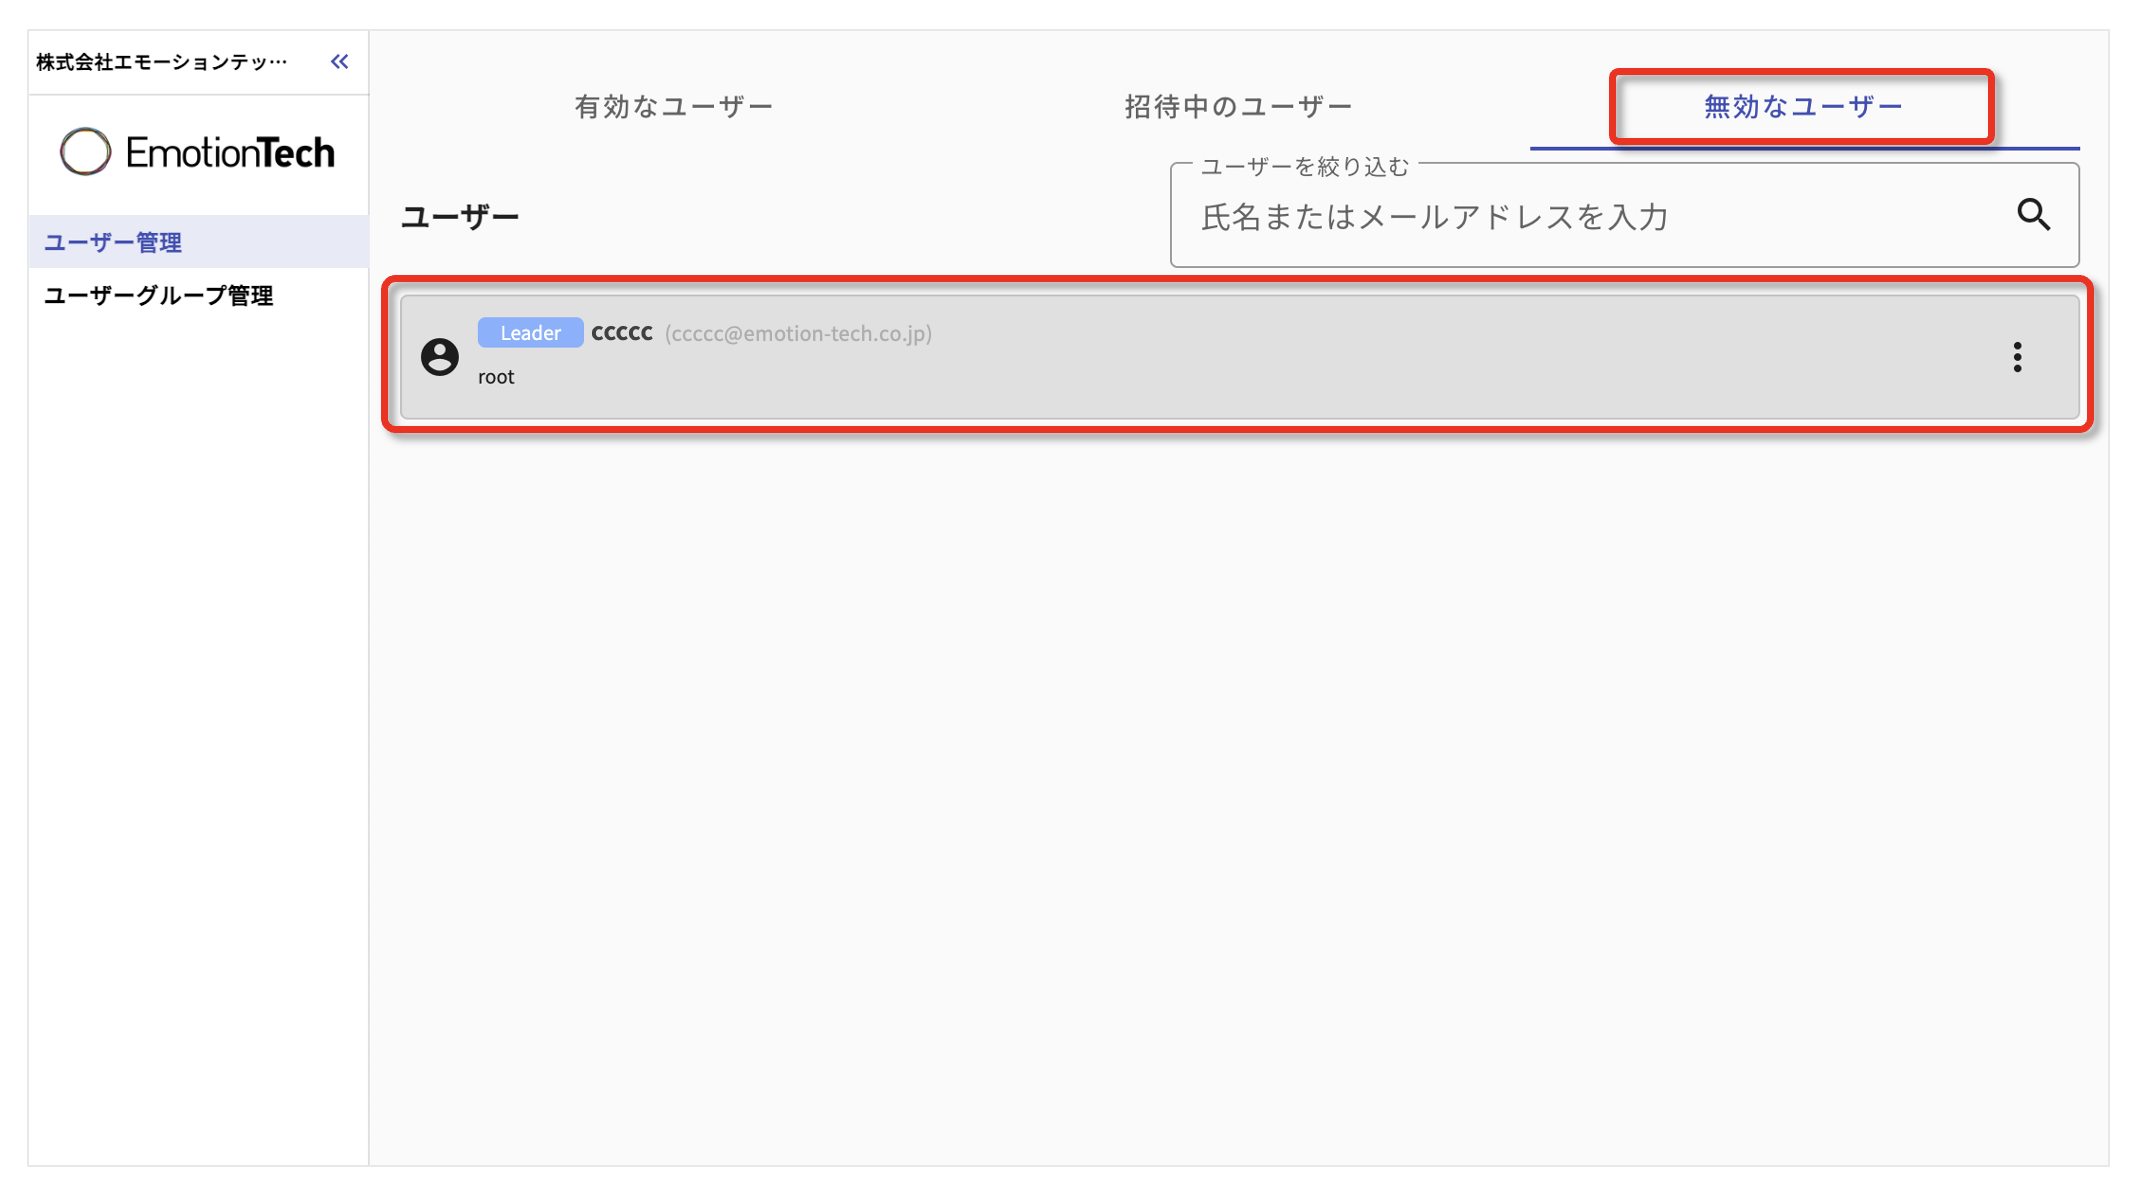Switch to the 有効なユーザー tab
Screen dimensions: 2134x1196
pos(674,107)
